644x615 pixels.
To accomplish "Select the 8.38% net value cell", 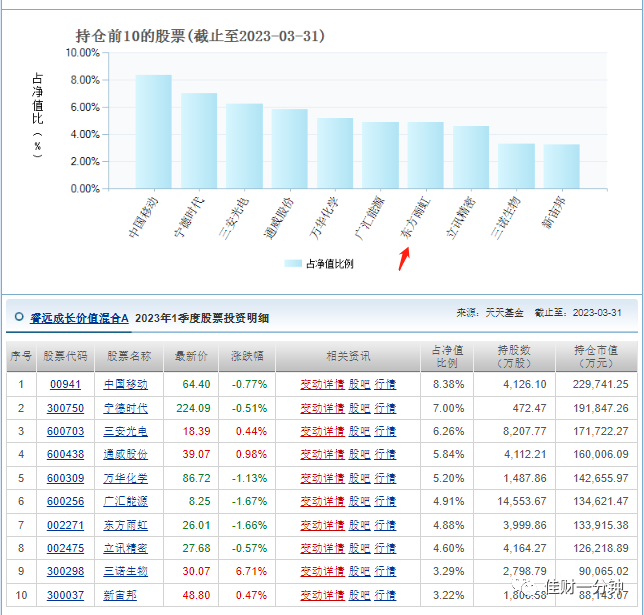I will click(x=448, y=385).
